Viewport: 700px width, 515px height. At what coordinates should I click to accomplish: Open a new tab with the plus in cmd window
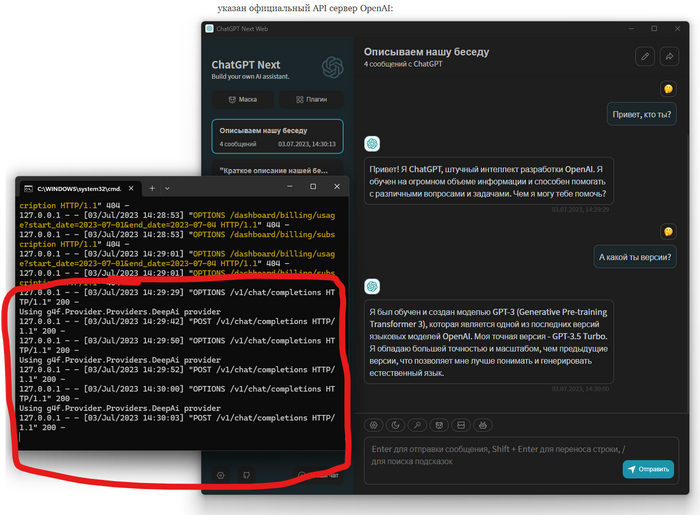click(x=152, y=188)
